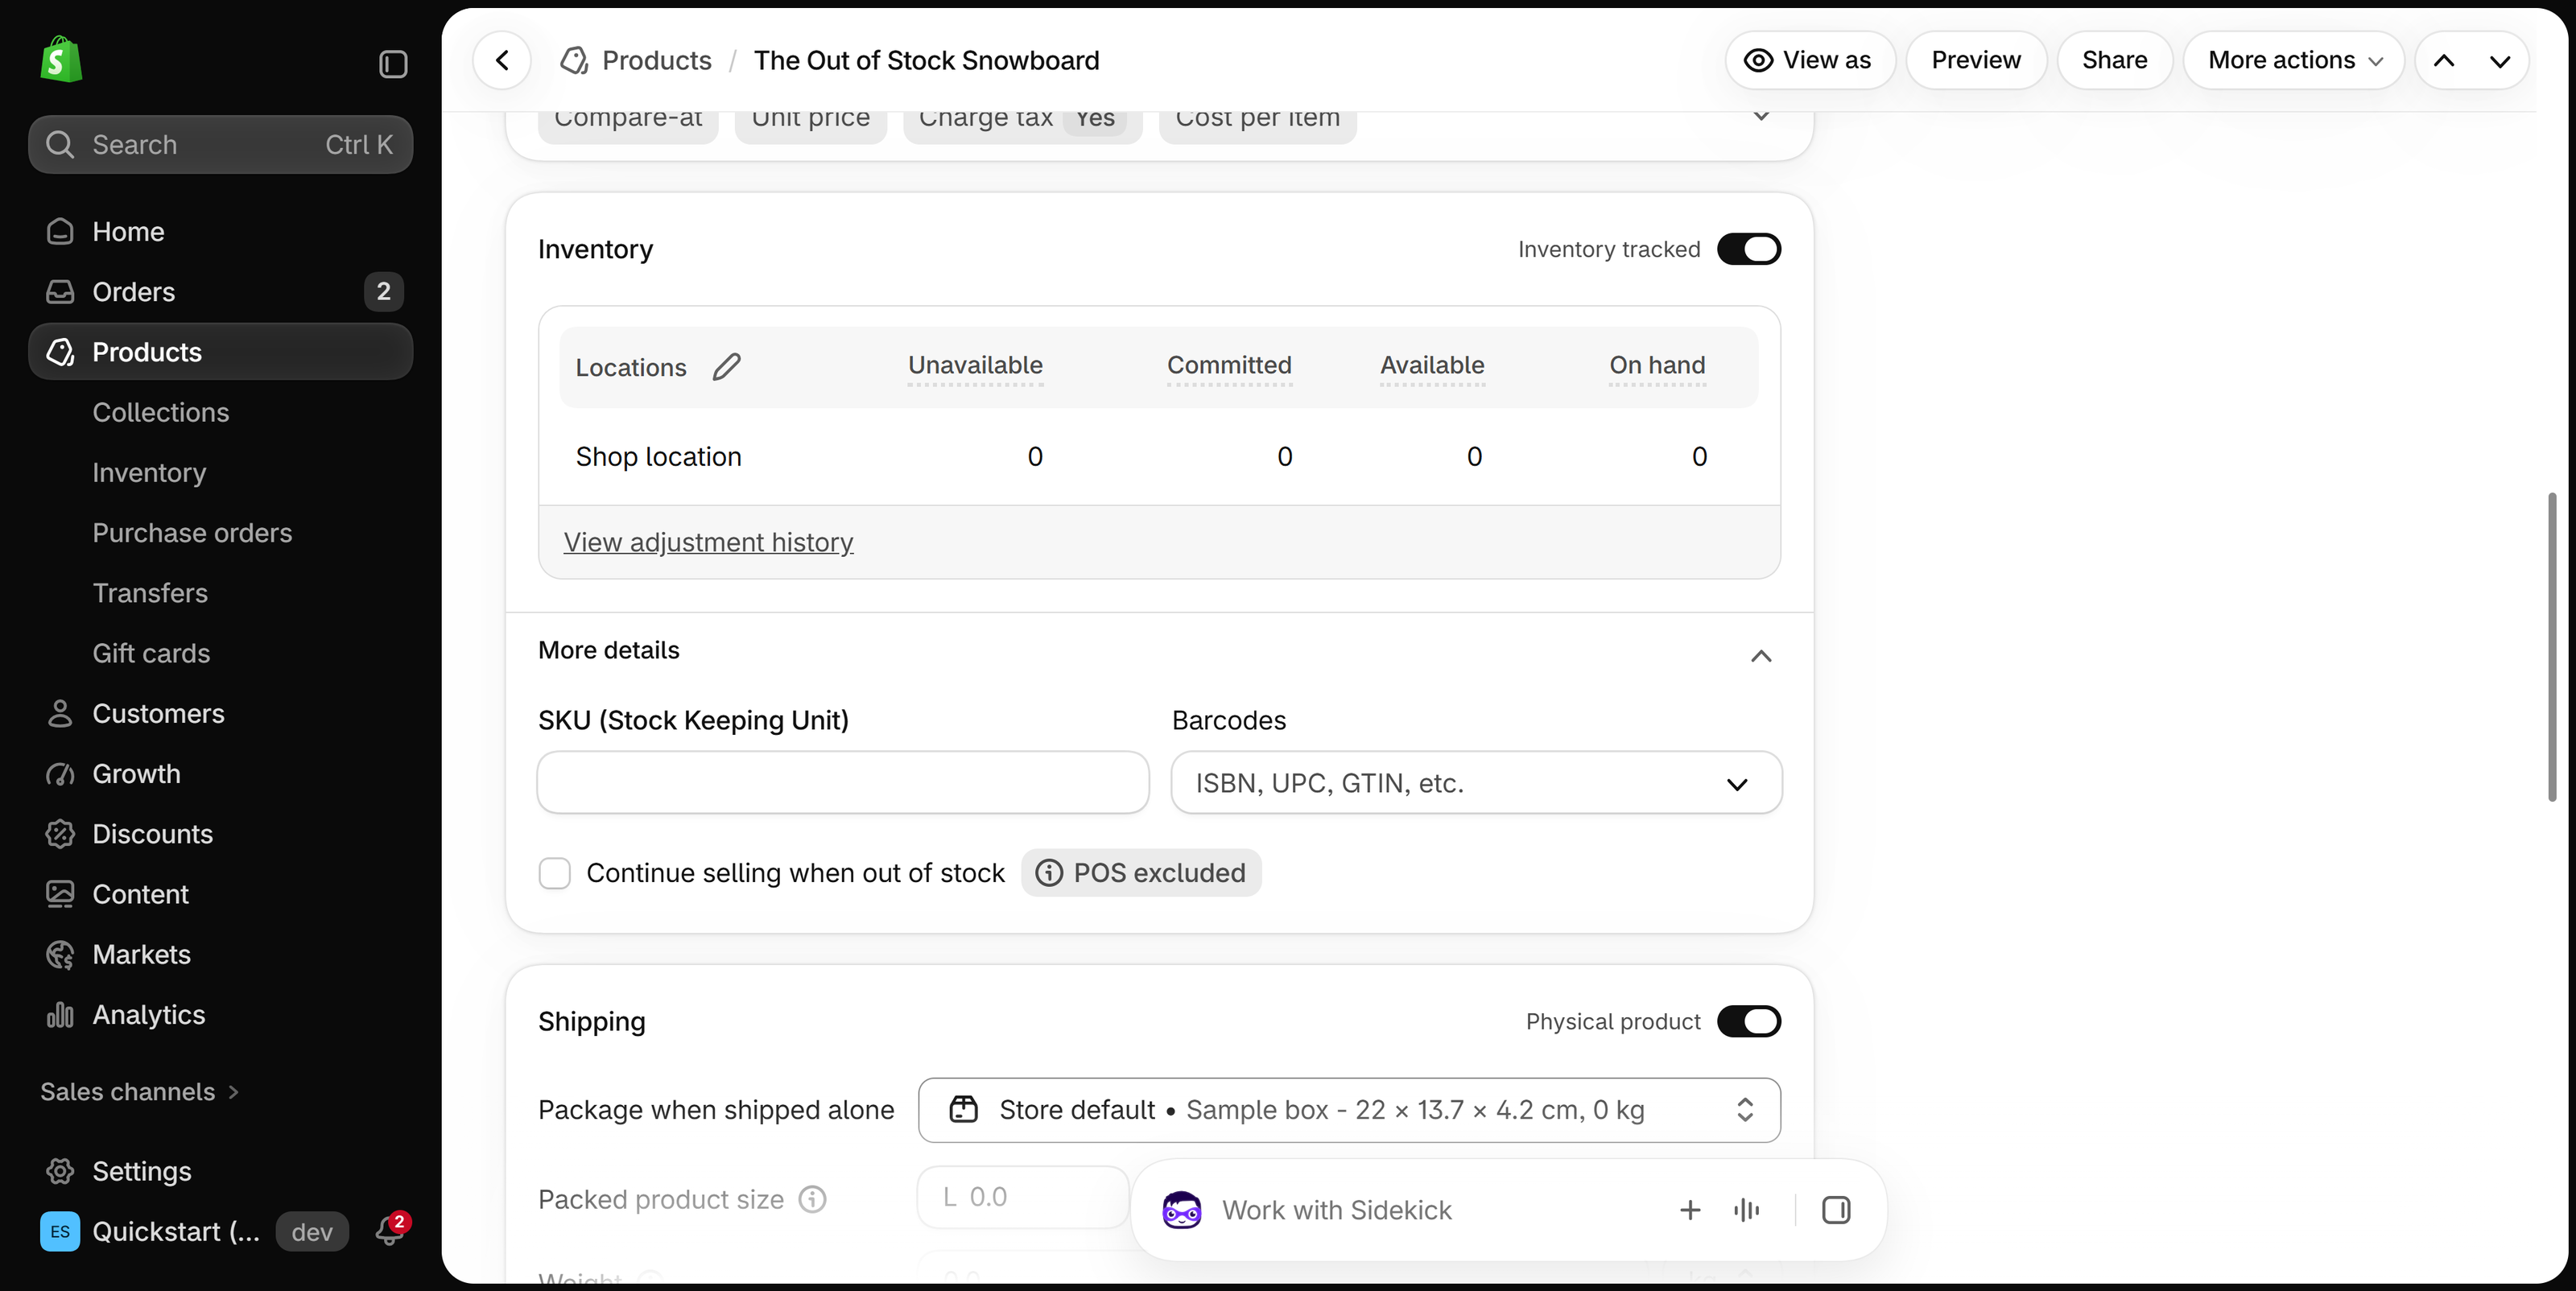Go to next product with down arrow

[2500, 60]
